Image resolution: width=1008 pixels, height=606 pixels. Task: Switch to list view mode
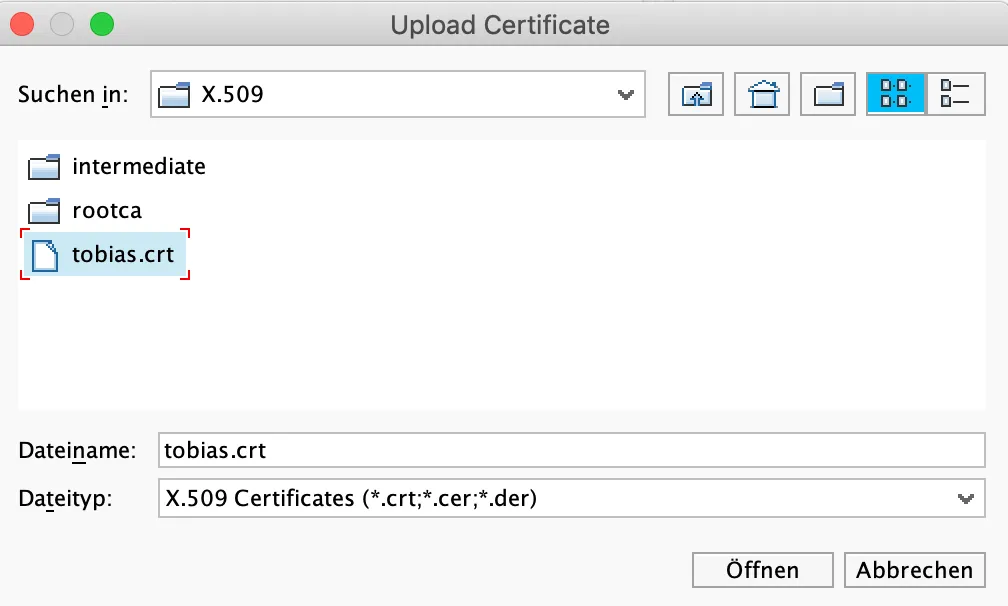point(895,95)
